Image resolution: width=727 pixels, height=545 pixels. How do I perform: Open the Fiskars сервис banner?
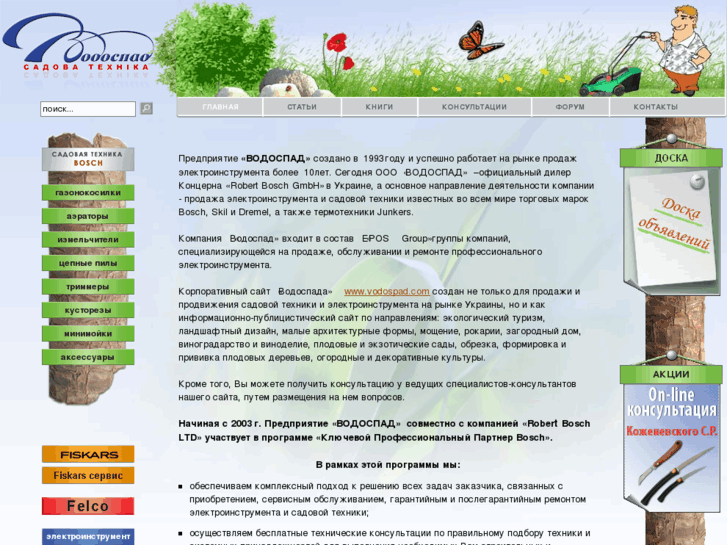88,475
